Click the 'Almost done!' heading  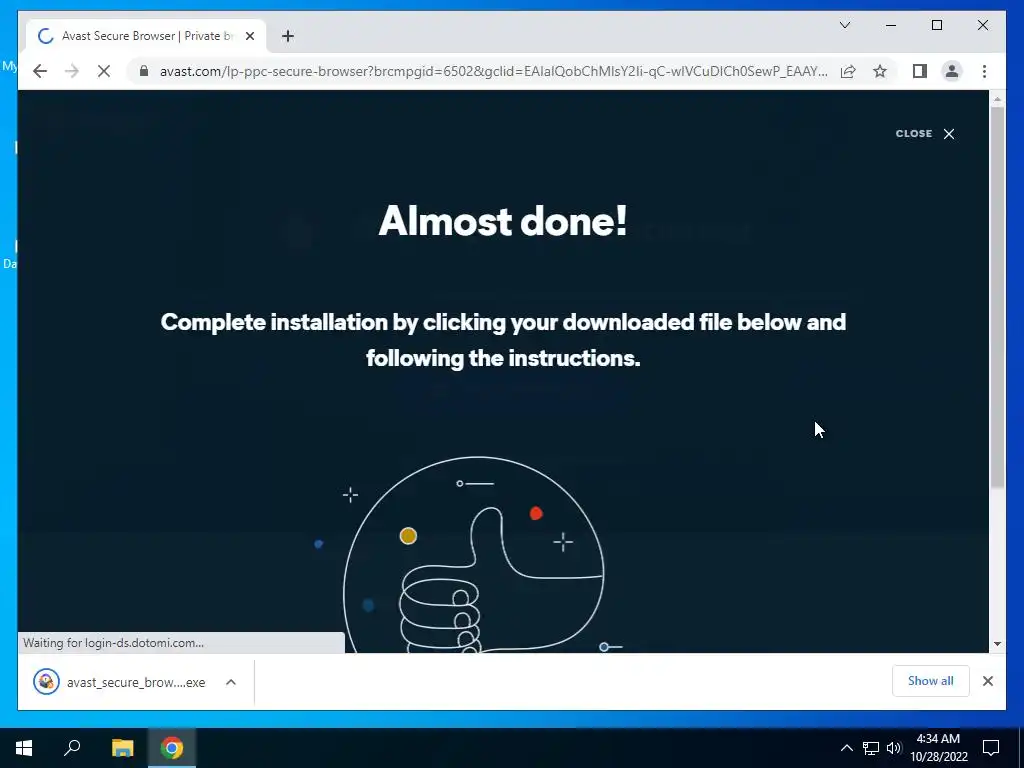503,221
